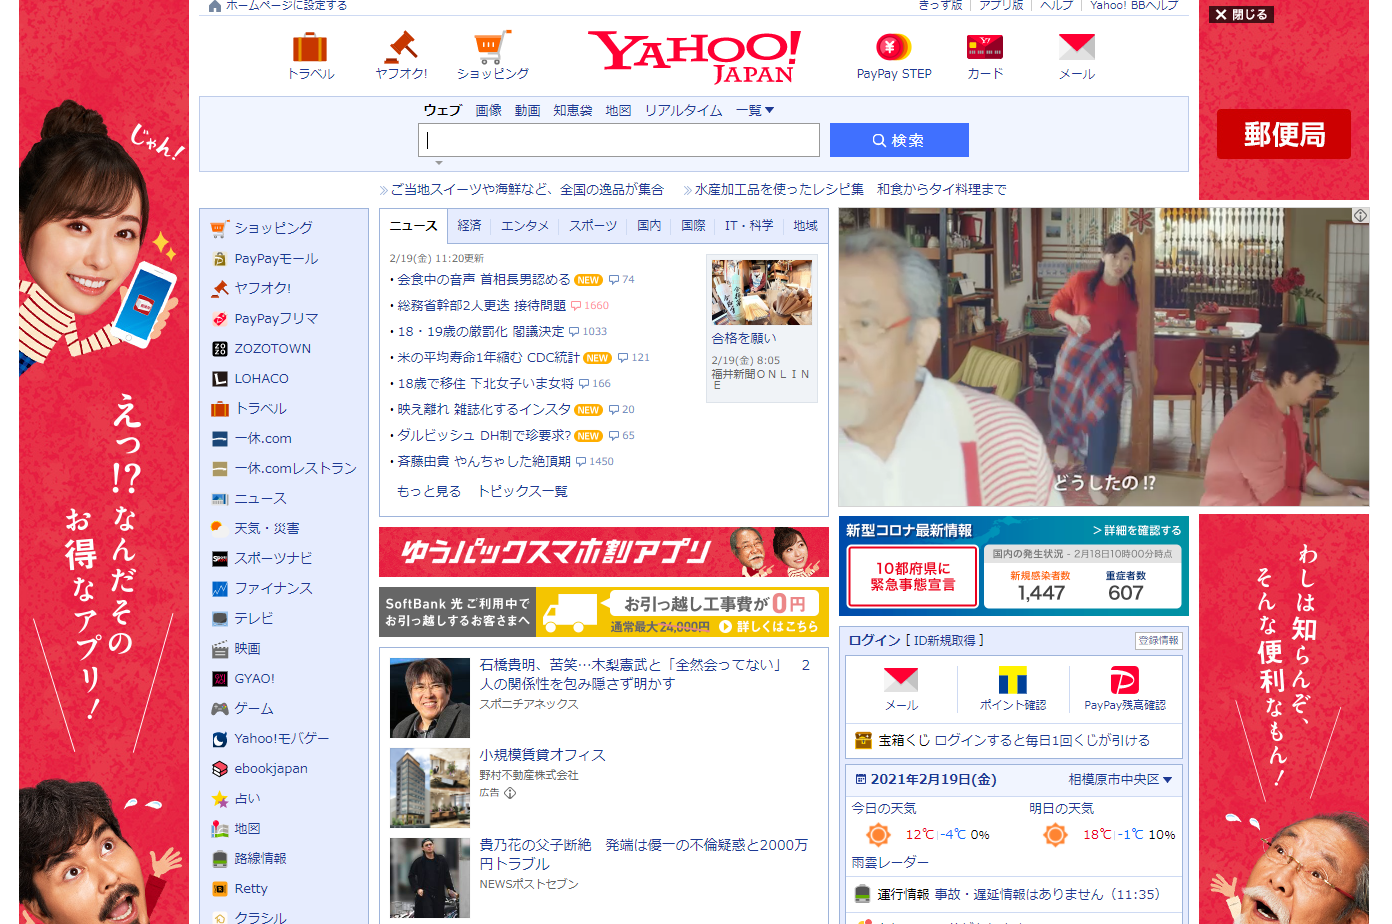1392x924 pixels.
Task: Open メール icon in login panel
Action: point(901,680)
